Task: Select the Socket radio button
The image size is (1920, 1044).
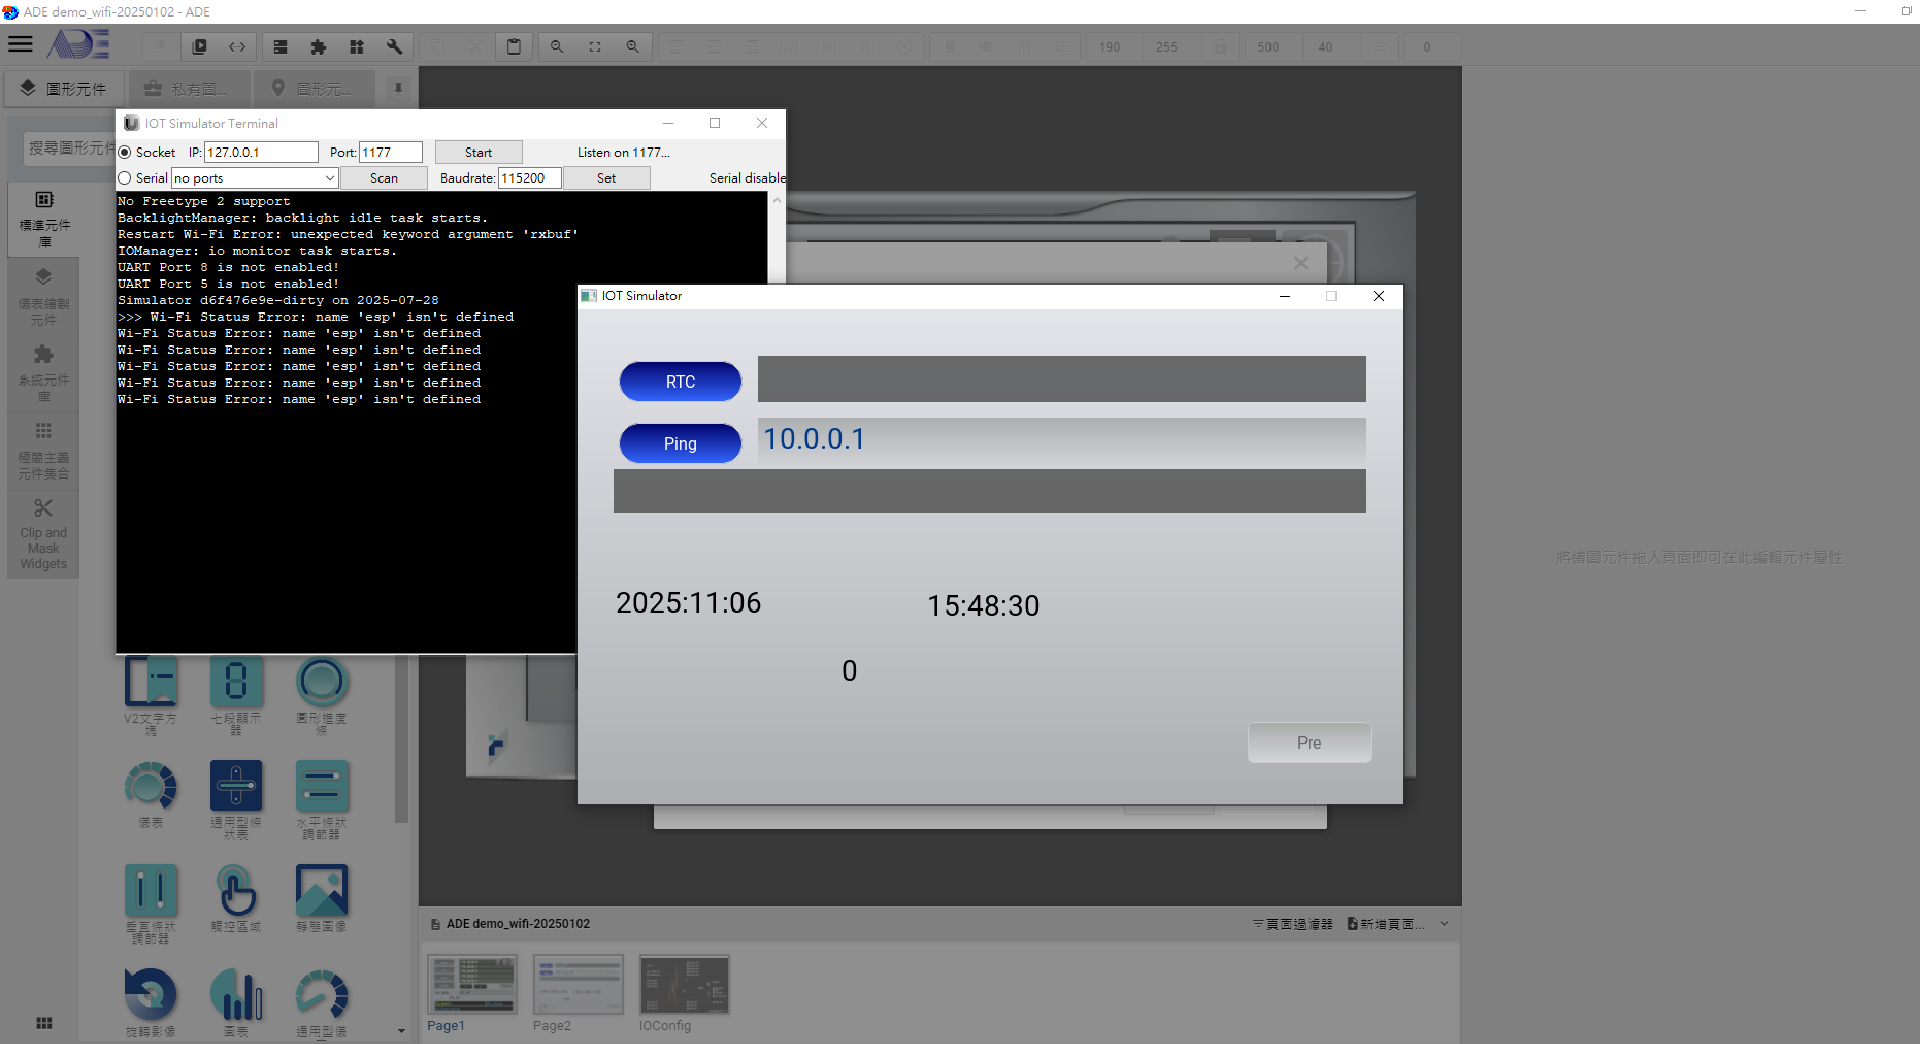Action: (125, 153)
